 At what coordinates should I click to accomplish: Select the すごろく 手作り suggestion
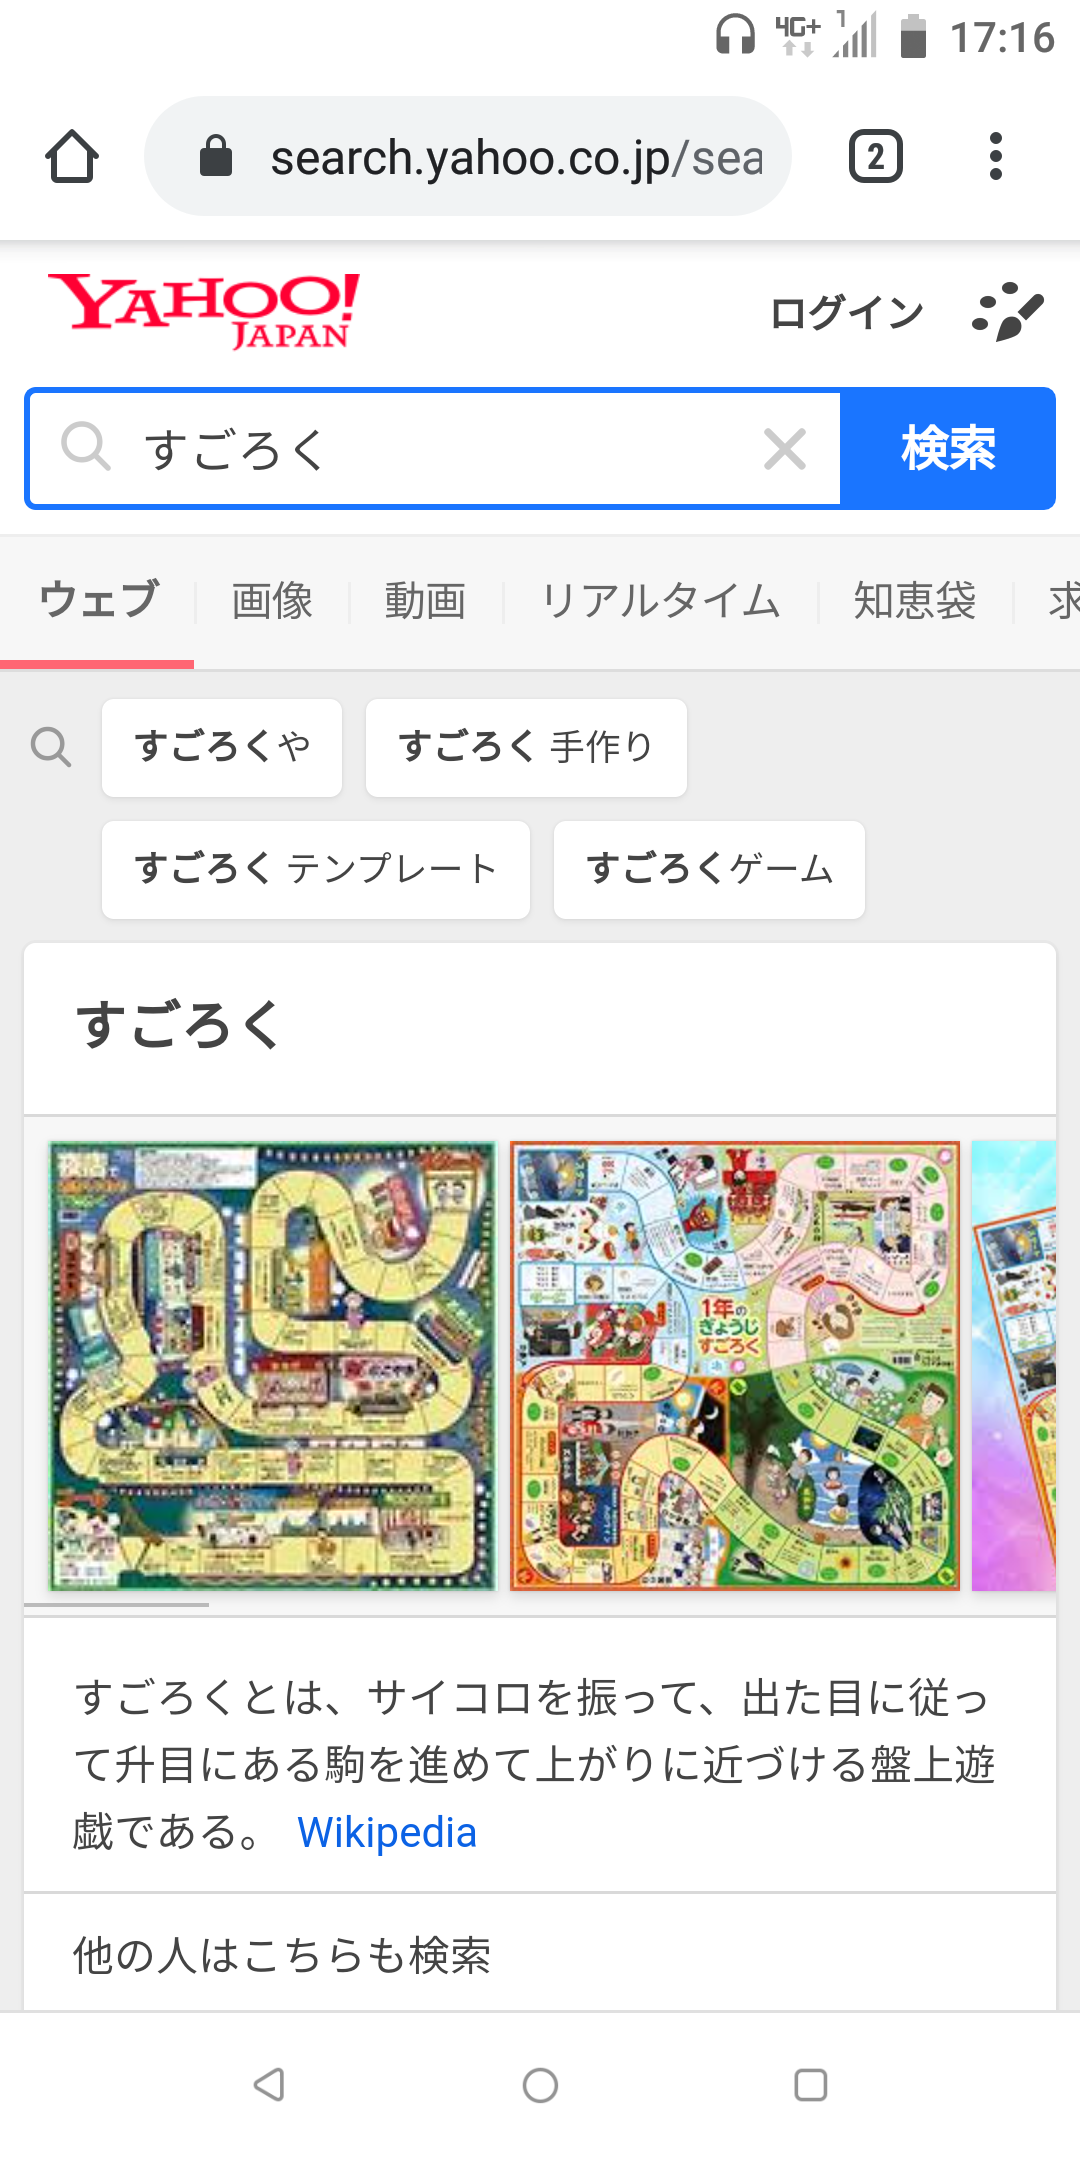[x=526, y=747]
